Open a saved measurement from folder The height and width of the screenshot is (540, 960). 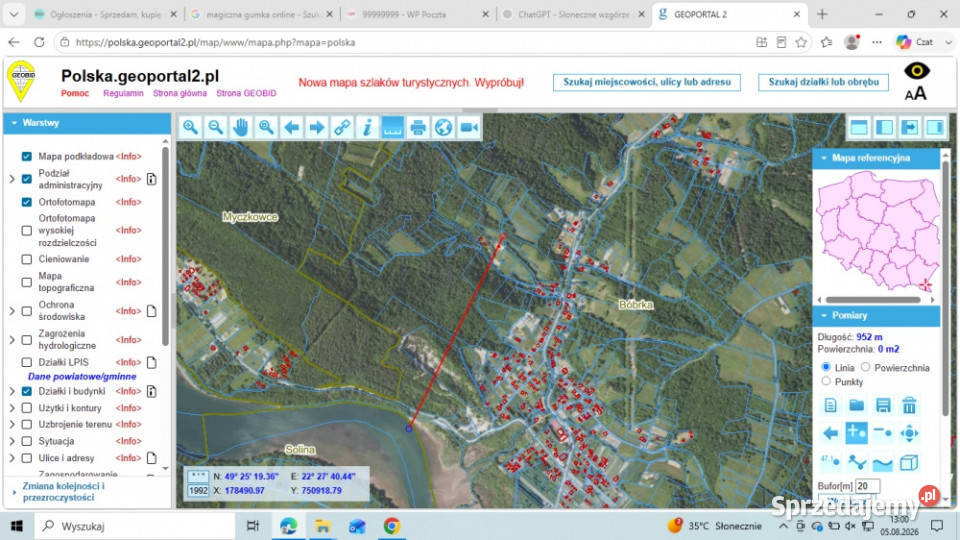857,405
